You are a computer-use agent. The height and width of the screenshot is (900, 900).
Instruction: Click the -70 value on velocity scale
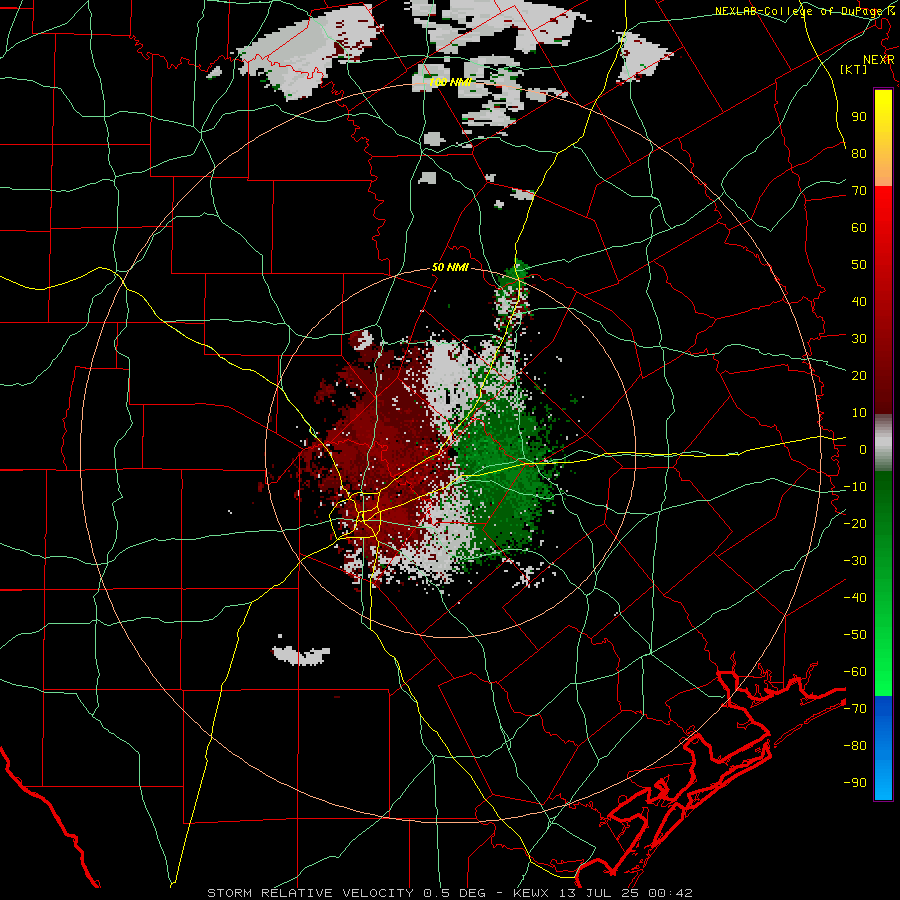(855, 709)
